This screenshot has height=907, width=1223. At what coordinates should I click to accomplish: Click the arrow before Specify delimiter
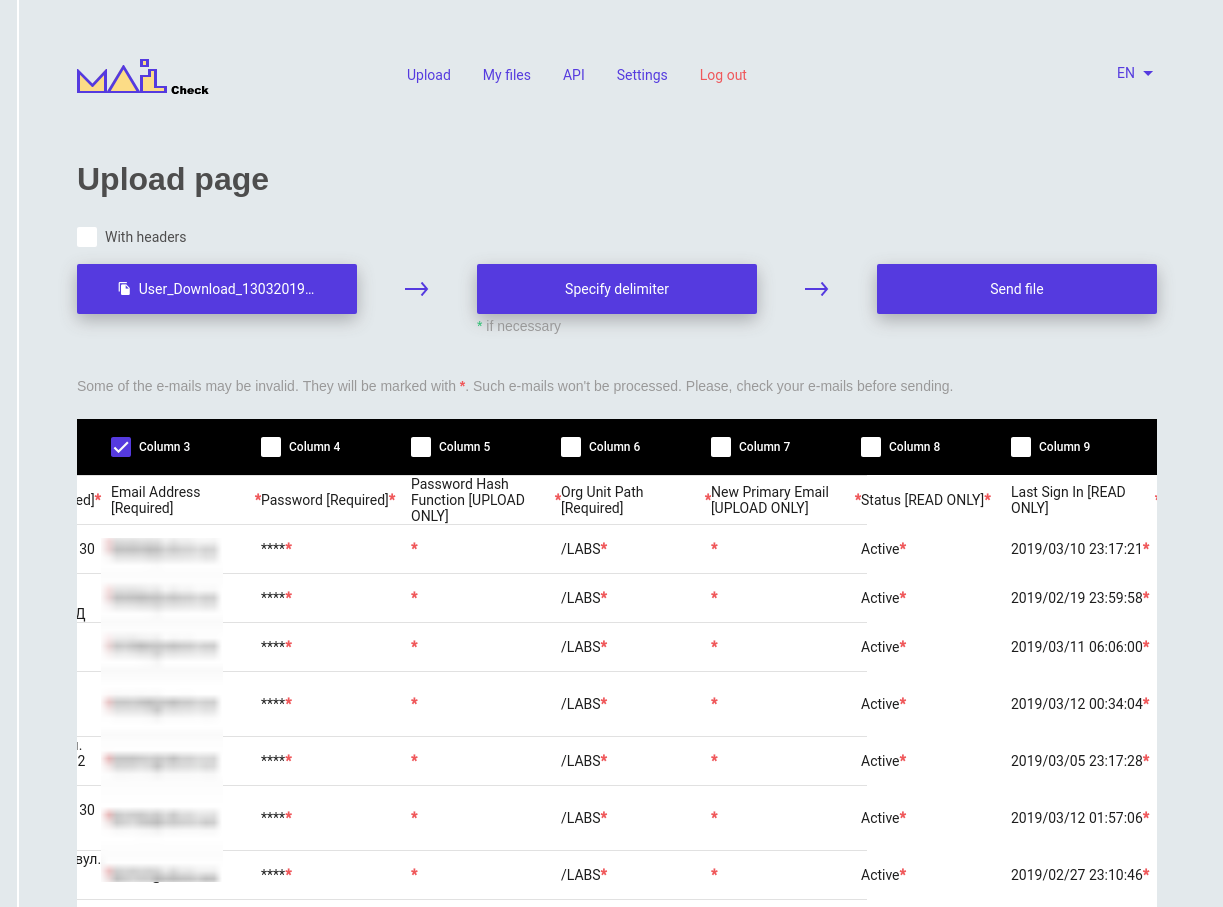pos(417,289)
